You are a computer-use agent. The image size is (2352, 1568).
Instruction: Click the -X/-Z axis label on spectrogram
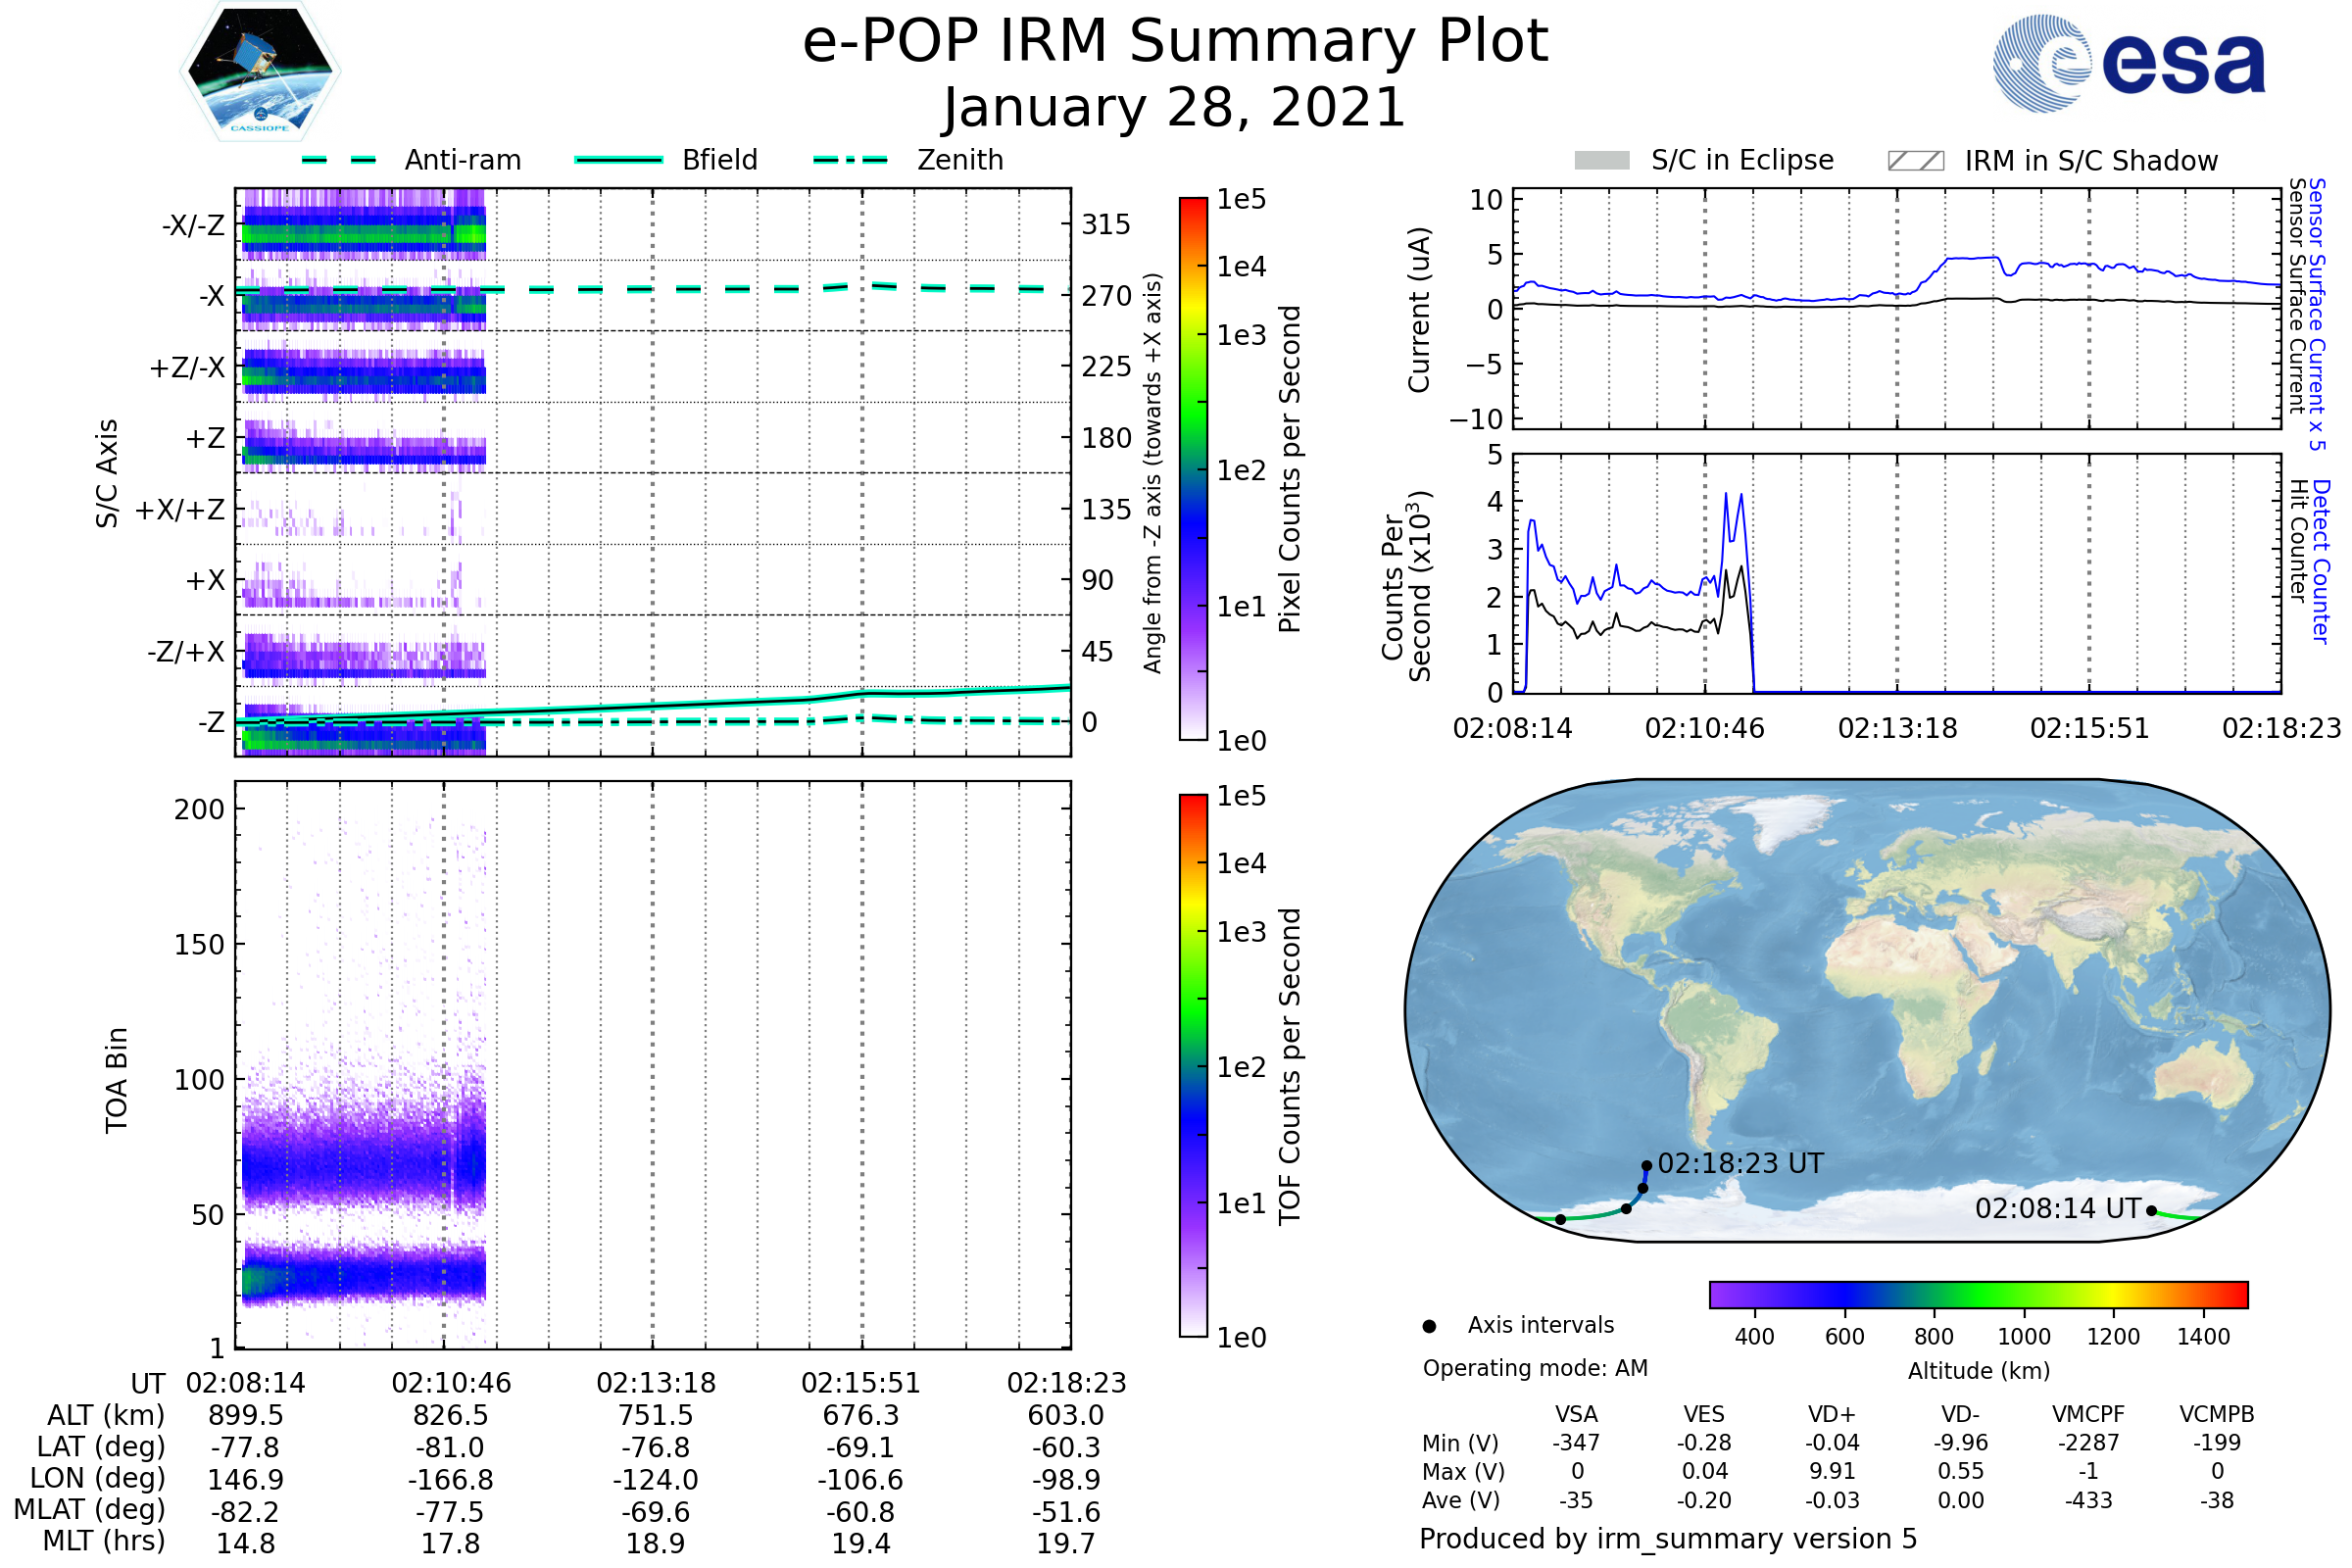(x=194, y=225)
